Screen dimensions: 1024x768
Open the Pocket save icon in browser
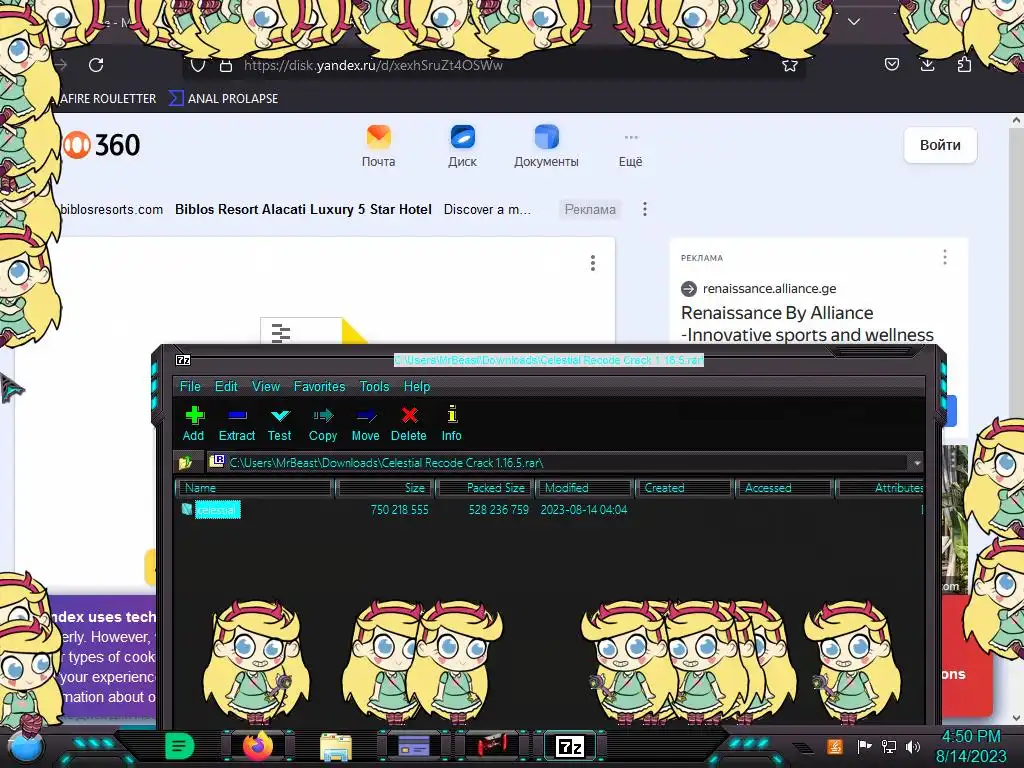(x=891, y=64)
